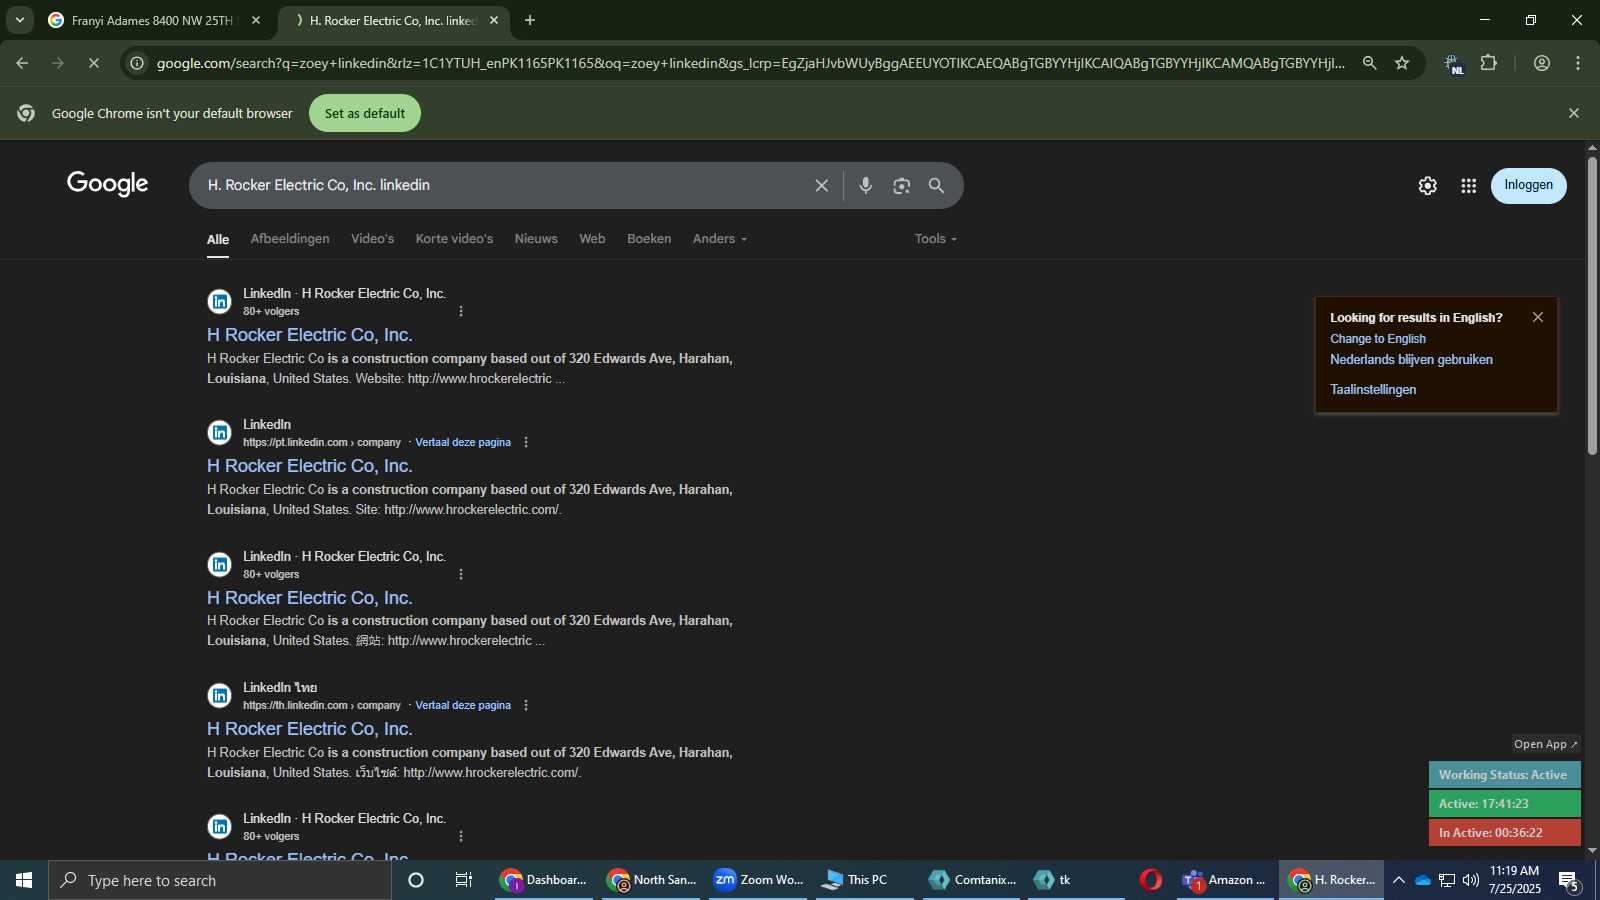Open the Google apps grid

[x=1468, y=186]
